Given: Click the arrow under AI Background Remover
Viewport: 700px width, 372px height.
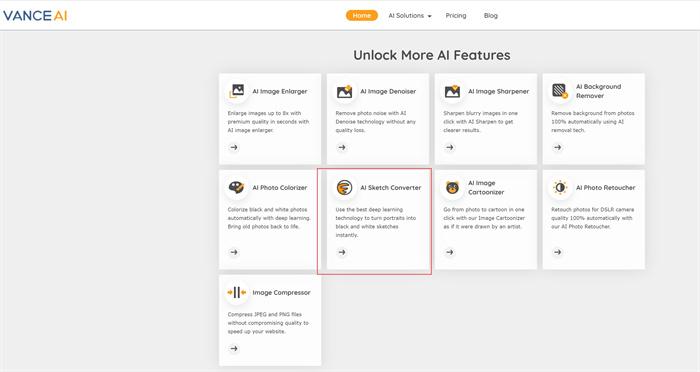Looking at the screenshot, I should pyautogui.click(x=558, y=147).
